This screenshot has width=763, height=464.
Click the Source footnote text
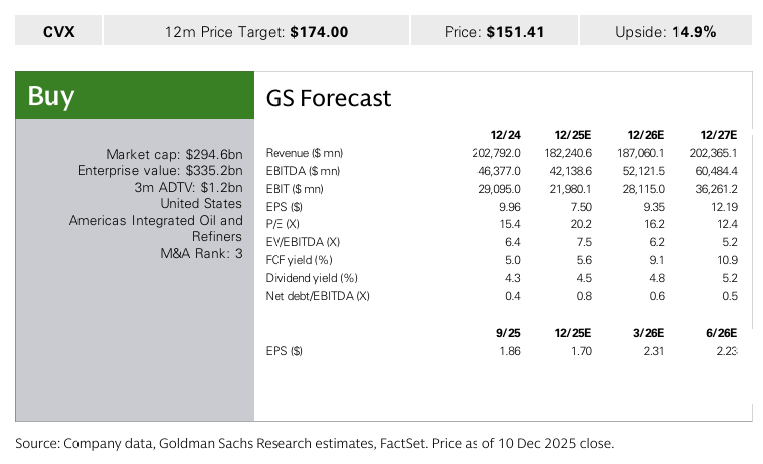pos(314,443)
